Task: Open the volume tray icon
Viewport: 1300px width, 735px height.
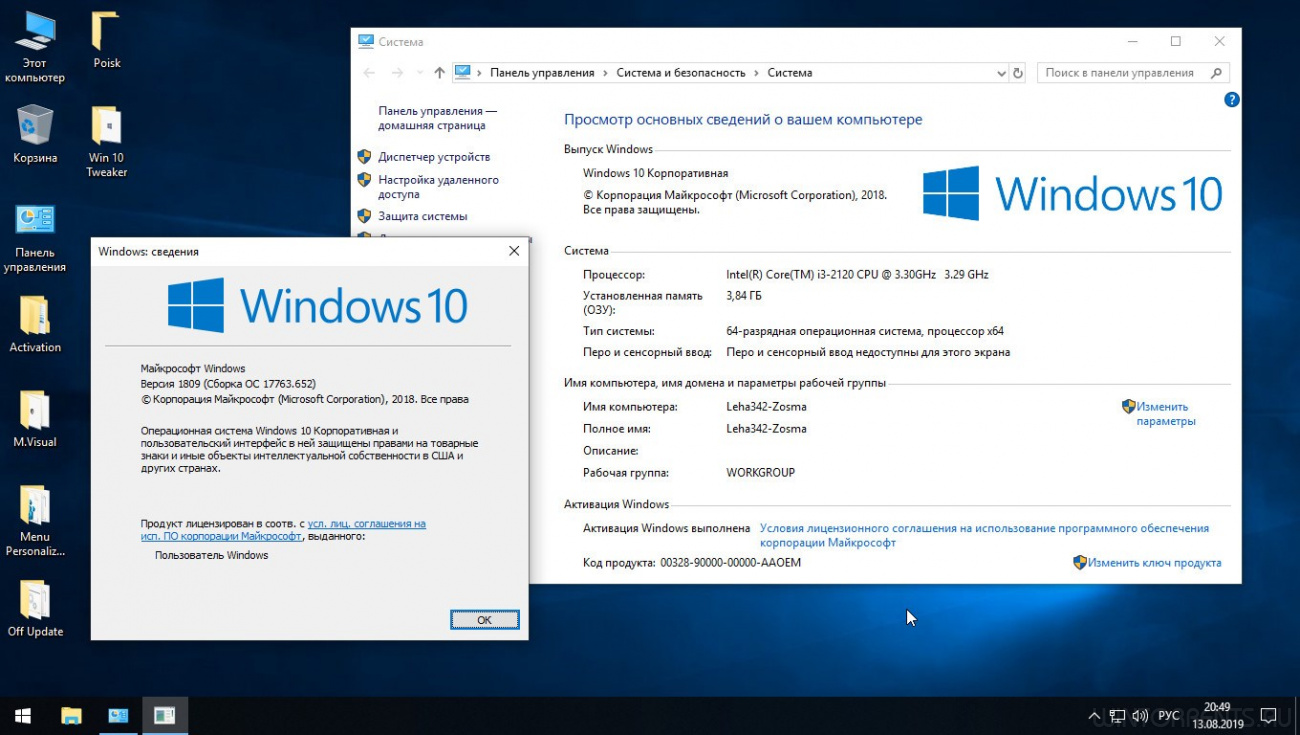Action: [x=1140, y=716]
